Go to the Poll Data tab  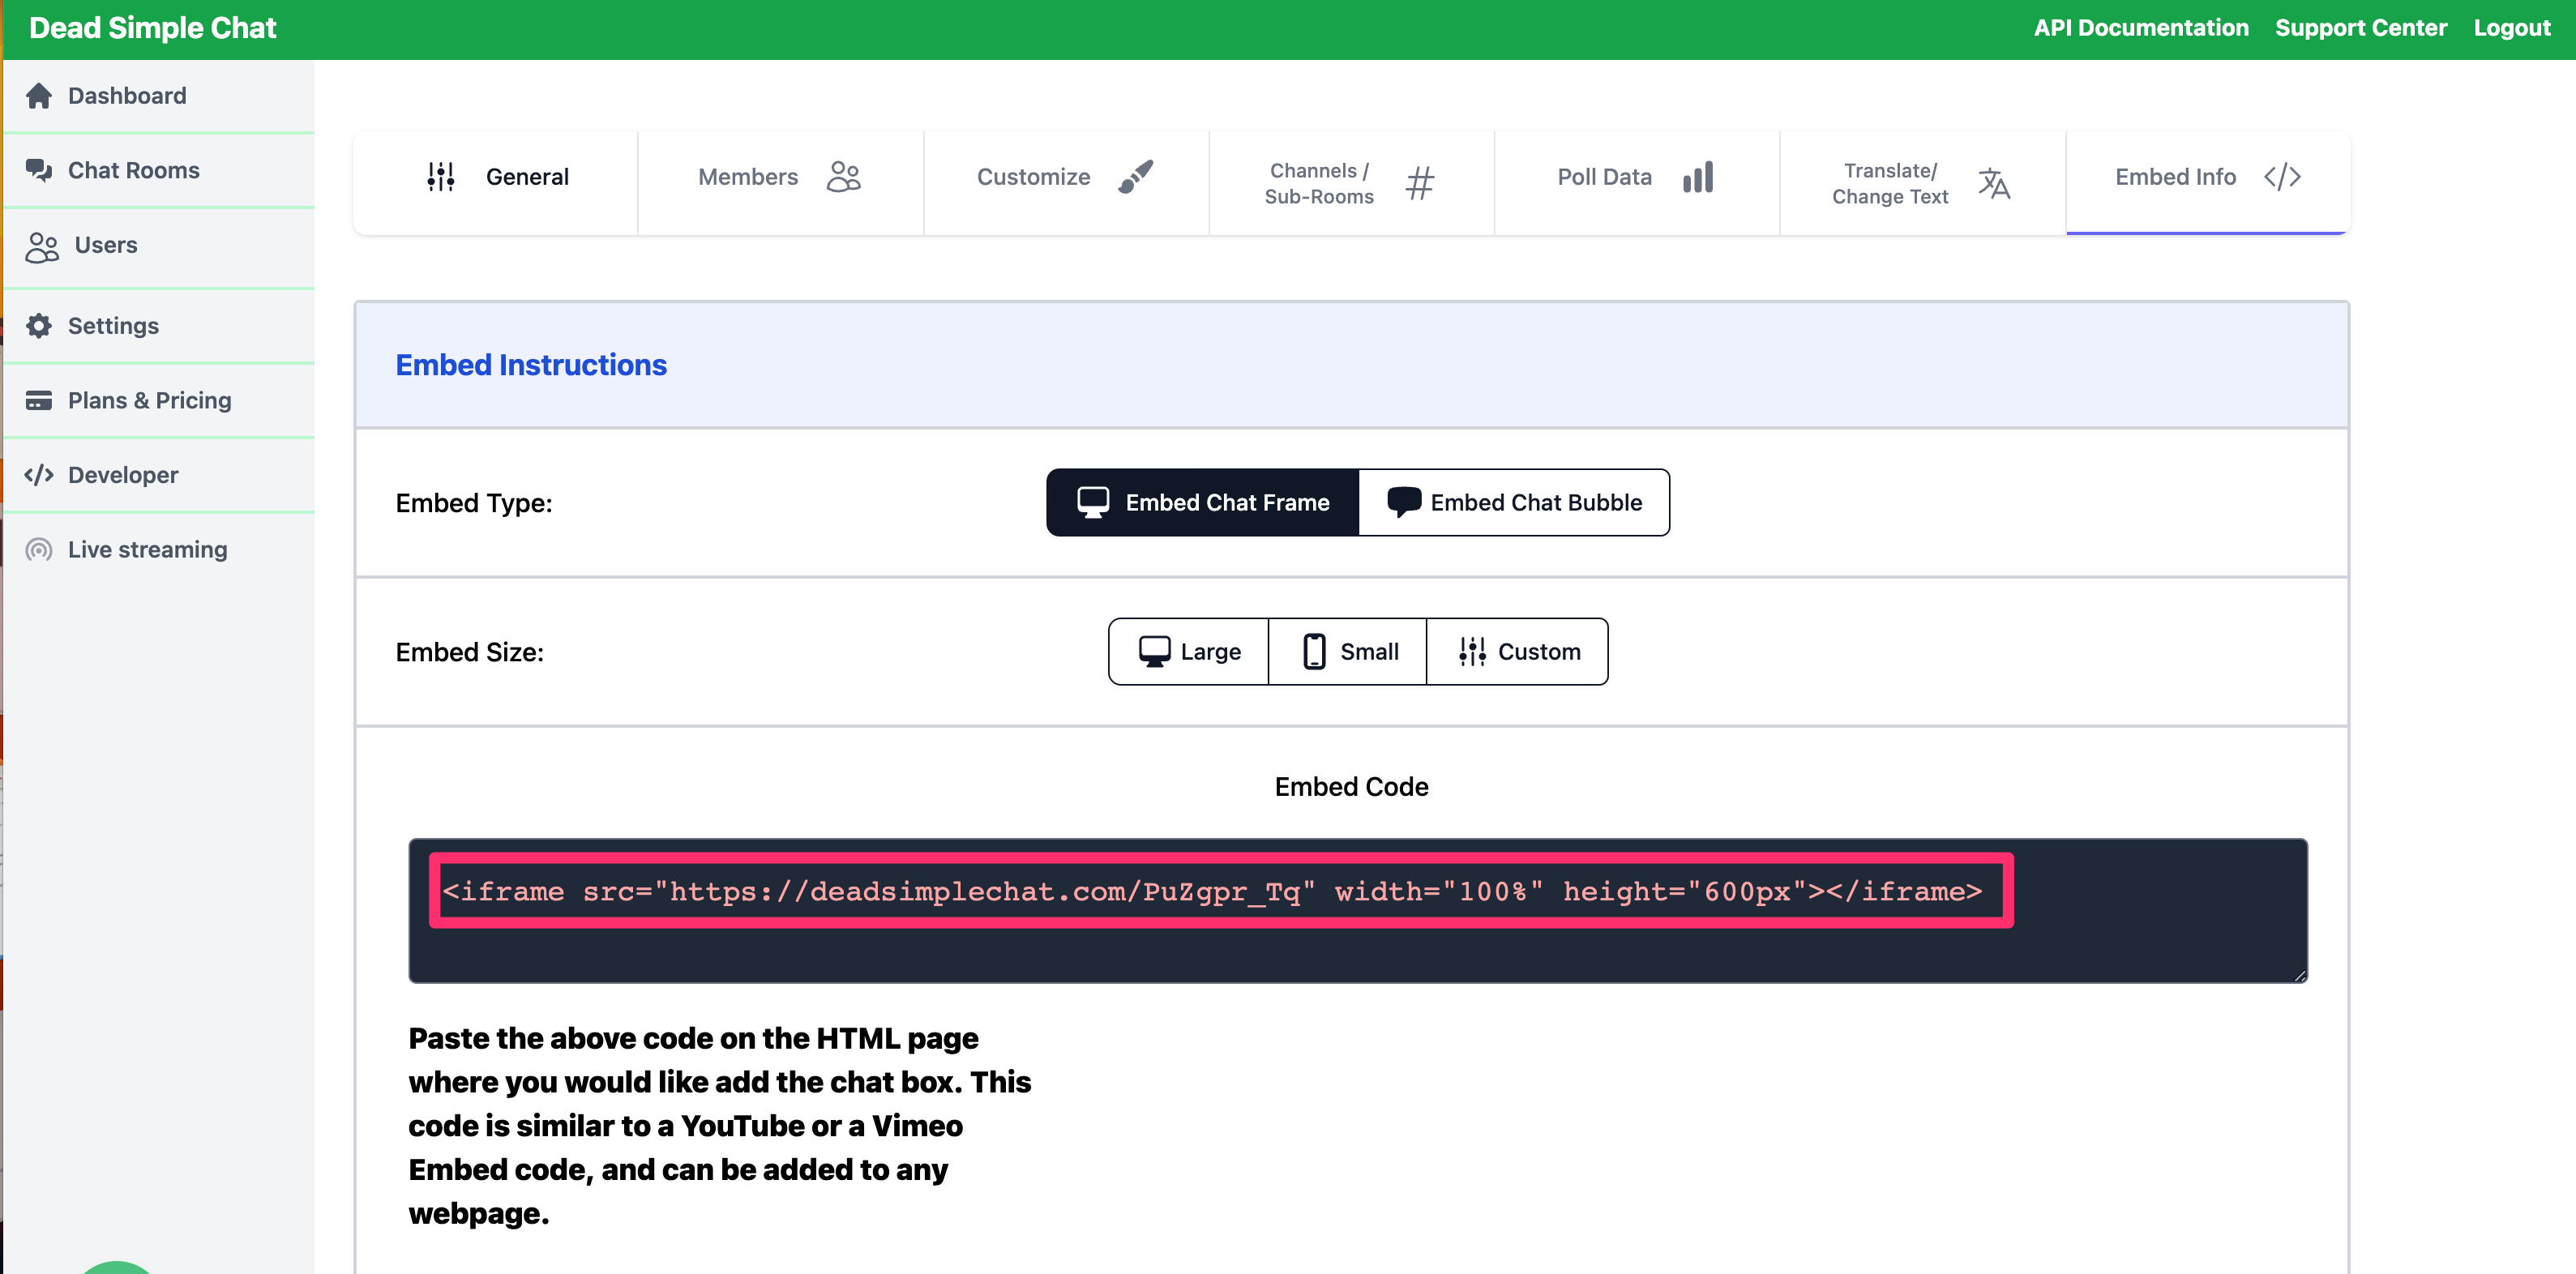coord(1637,182)
